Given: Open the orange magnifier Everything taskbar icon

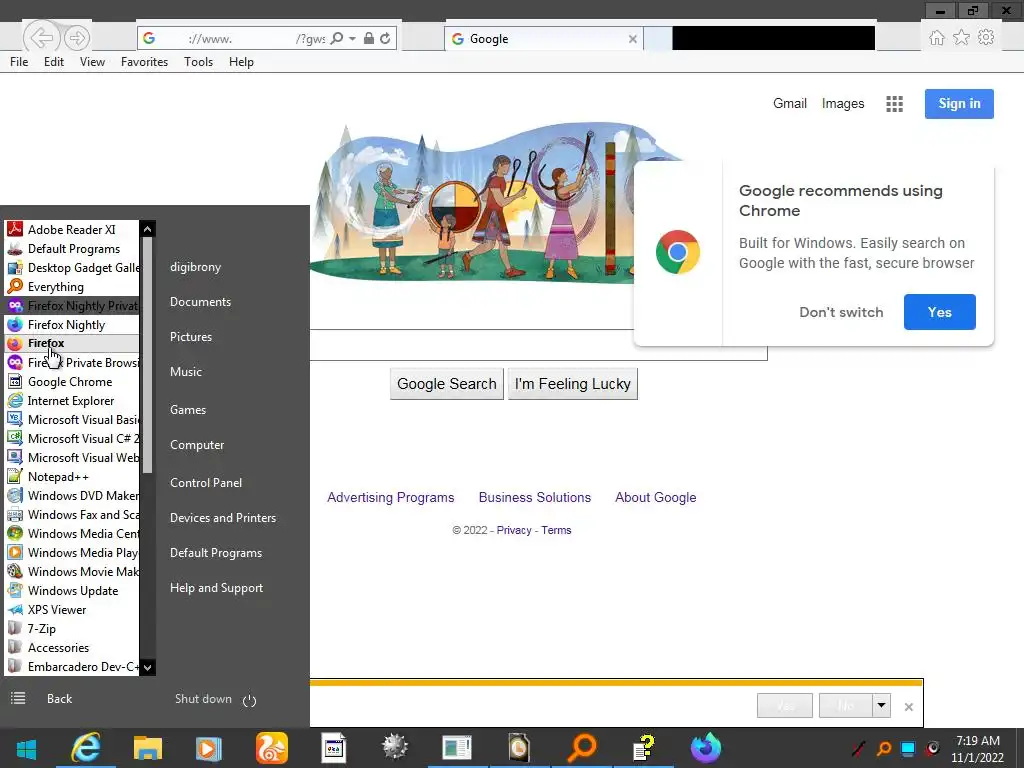Looking at the screenshot, I should click(x=581, y=748).
